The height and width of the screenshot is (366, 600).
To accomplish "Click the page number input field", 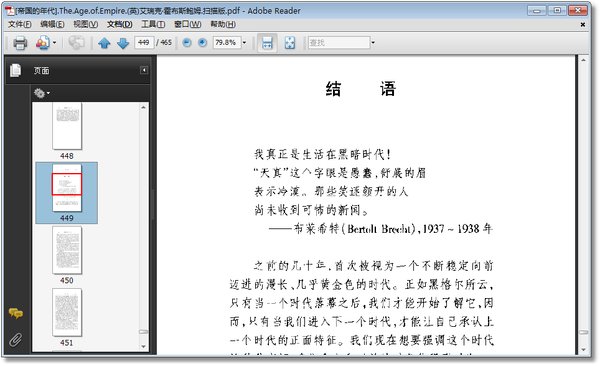I will click(144, 42).
